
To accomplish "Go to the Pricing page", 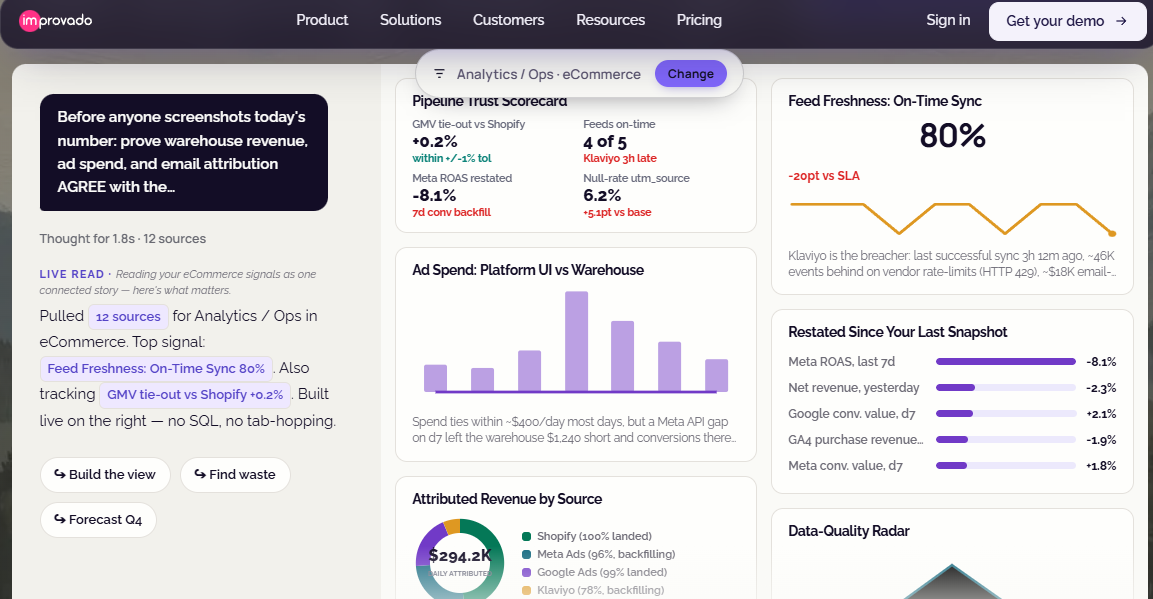I will point(699,21).
